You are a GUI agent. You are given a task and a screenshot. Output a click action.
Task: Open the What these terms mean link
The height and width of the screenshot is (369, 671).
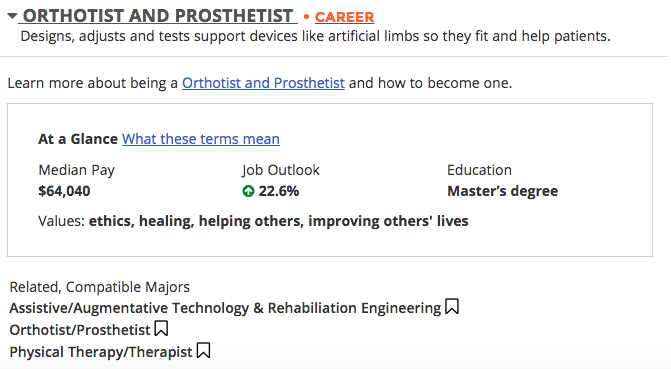(x=201, y=139)
